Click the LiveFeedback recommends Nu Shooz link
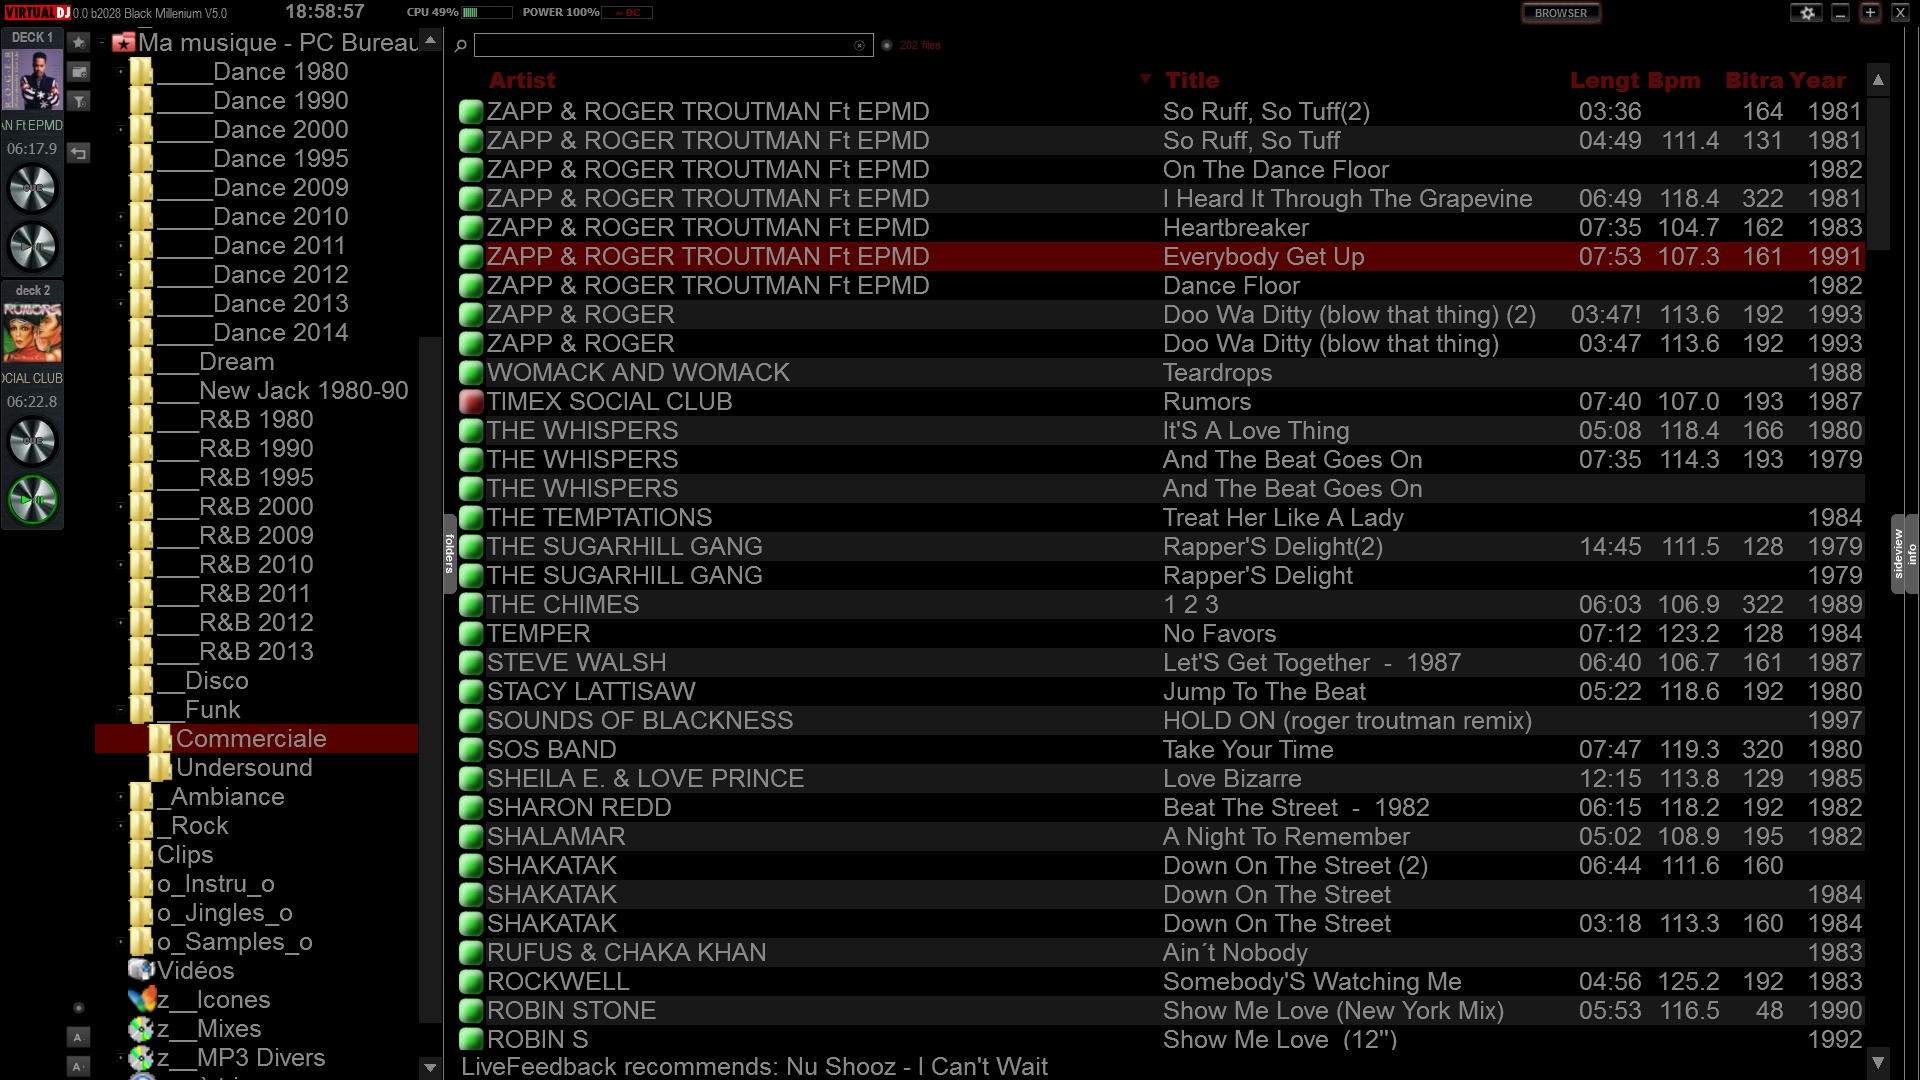The image size is (1920, 1080). click(x=754, y=1067)
